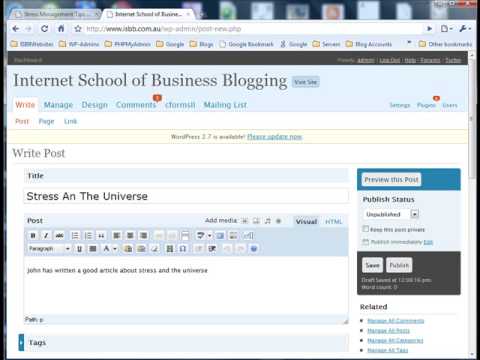The height and width of the screenshot is (360, 480).
Task: Open the Manage menu tab
Action: [x=58, y=105]
